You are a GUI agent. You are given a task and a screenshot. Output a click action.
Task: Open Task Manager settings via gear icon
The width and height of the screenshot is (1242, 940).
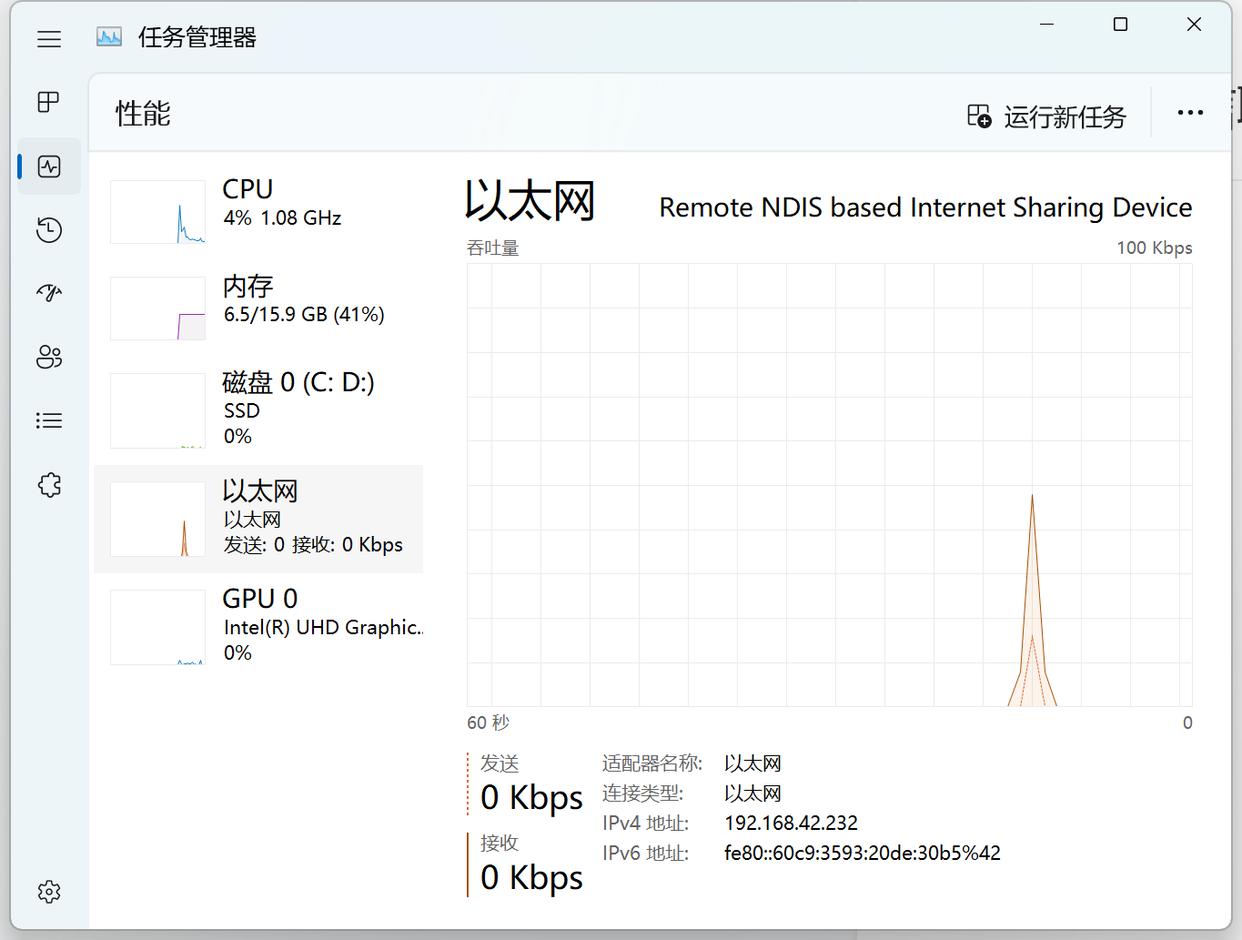click(x=49, y=891)
